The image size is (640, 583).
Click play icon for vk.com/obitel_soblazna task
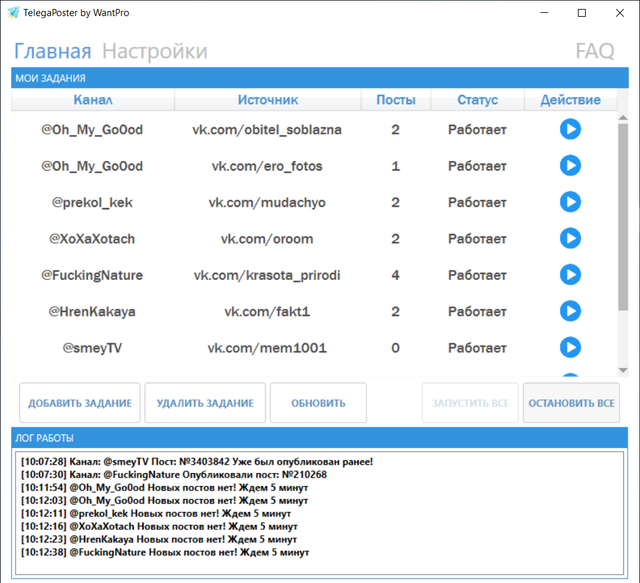(x=570, y=129)
